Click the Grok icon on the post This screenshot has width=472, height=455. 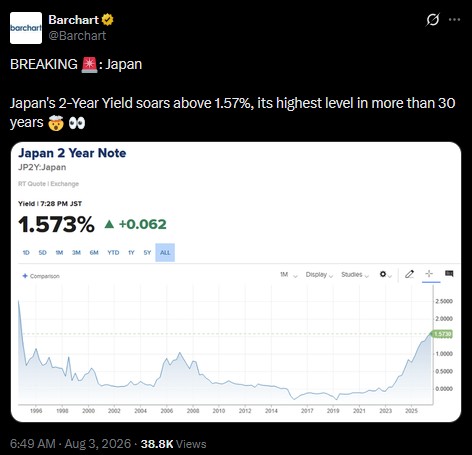coord(433,20)
